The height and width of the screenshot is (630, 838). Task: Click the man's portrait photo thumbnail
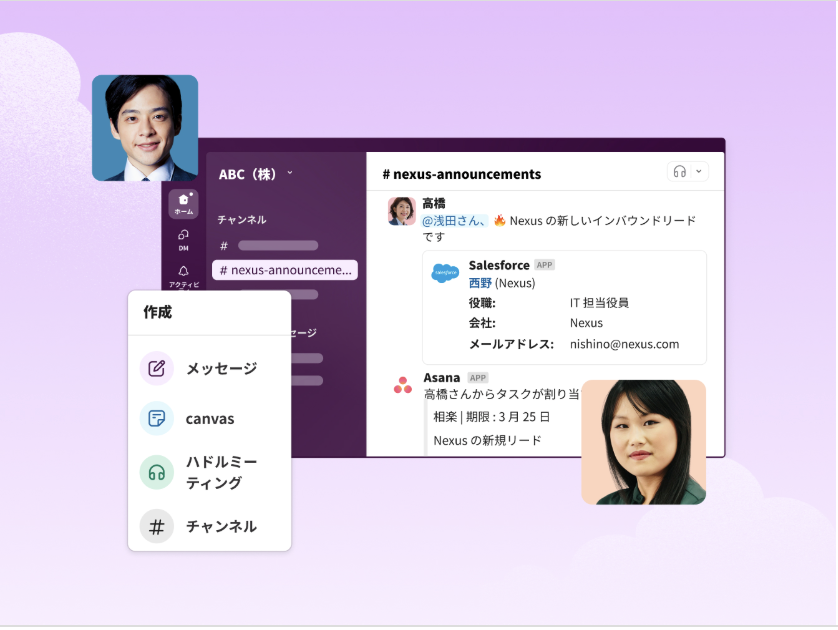click(x=145, y=128)
